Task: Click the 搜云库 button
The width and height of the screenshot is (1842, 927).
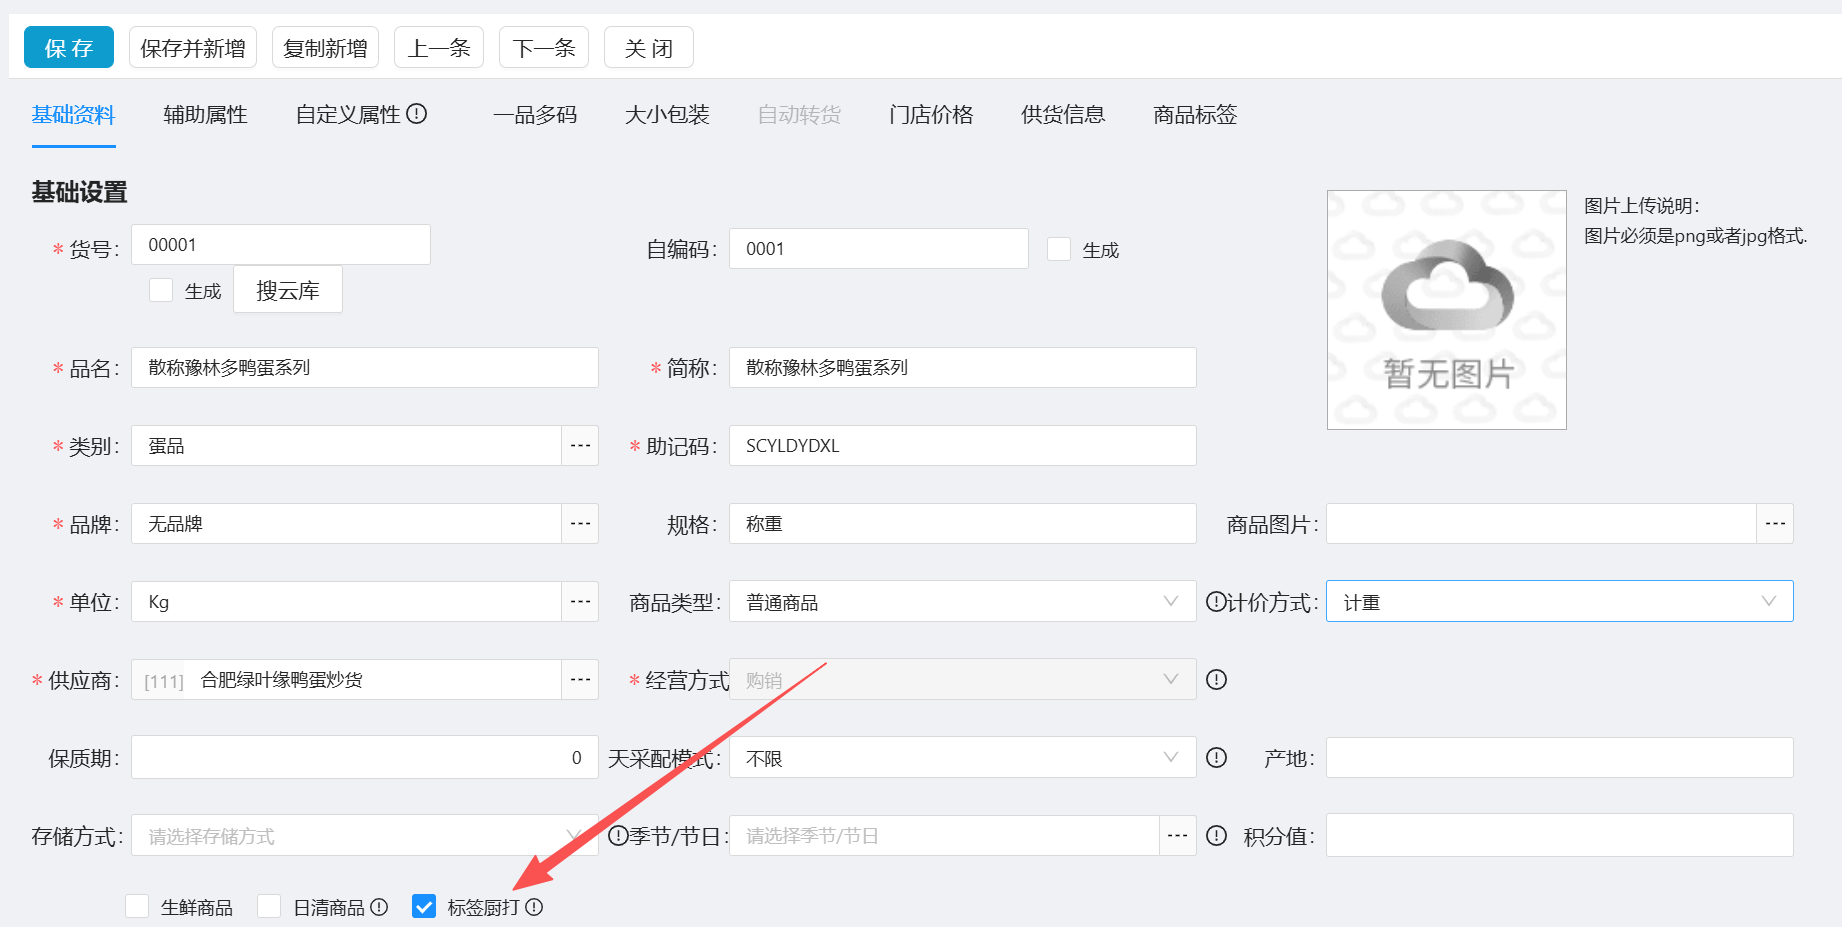Action: click(x=288, y=290)
